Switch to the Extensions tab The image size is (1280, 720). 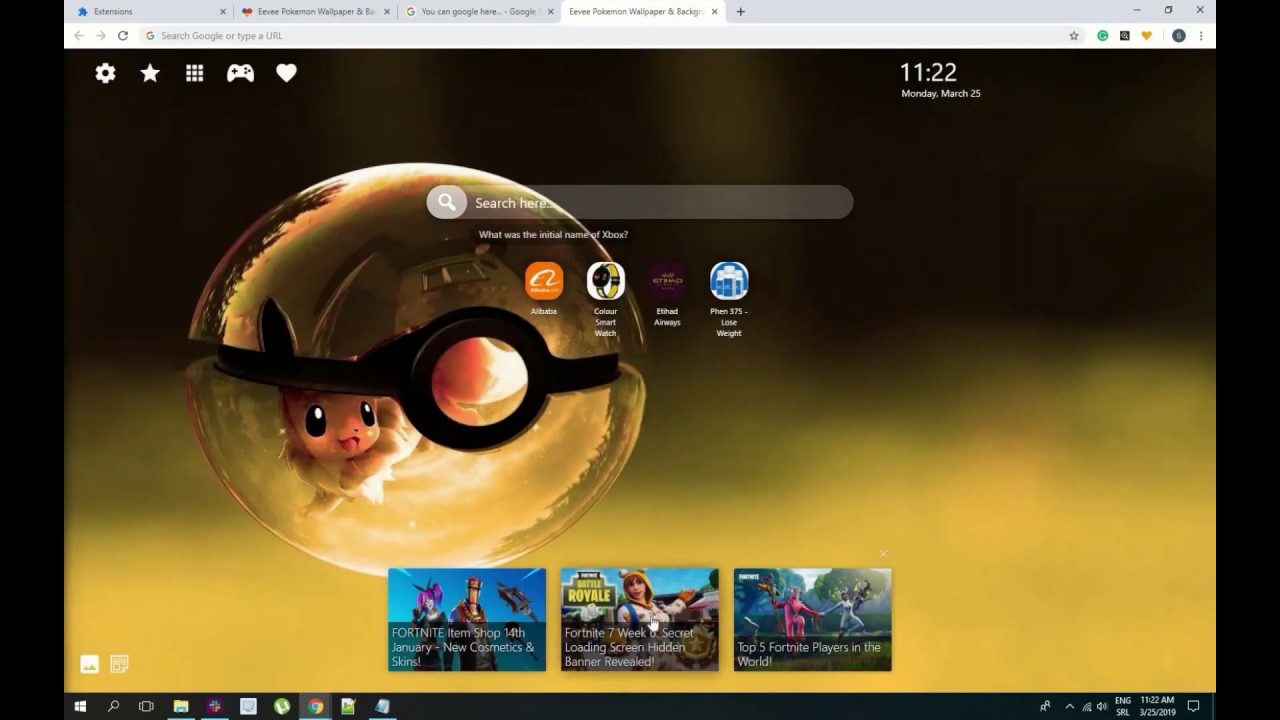150,12
